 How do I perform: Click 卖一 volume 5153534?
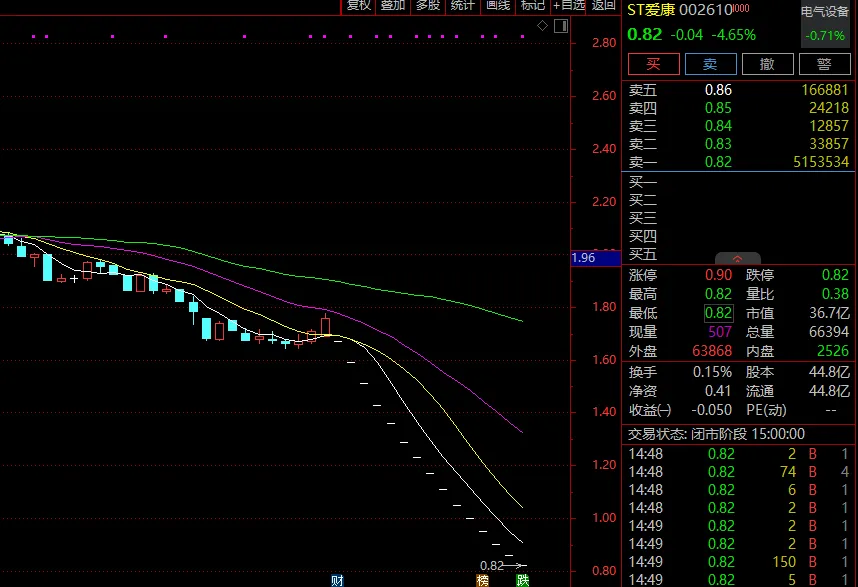[x=821, y=162]
